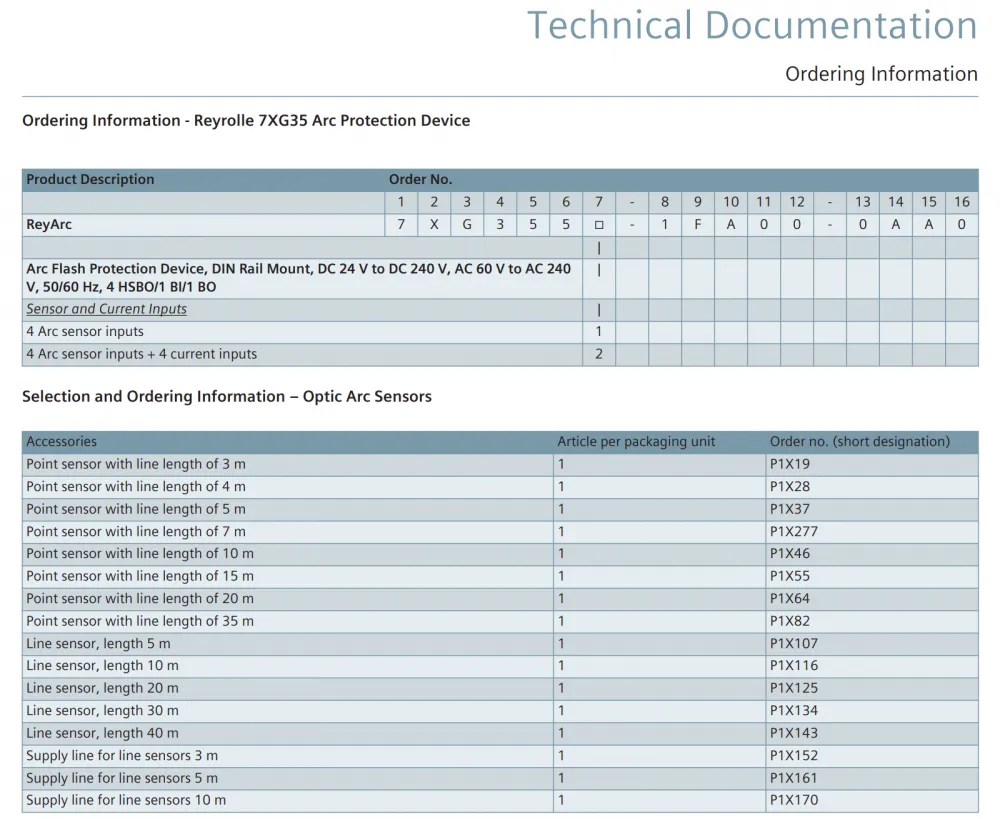
Task: Click 'Selection and Ordering Information – Optic Arc Sensors' heading
Action: coord(226,396)
